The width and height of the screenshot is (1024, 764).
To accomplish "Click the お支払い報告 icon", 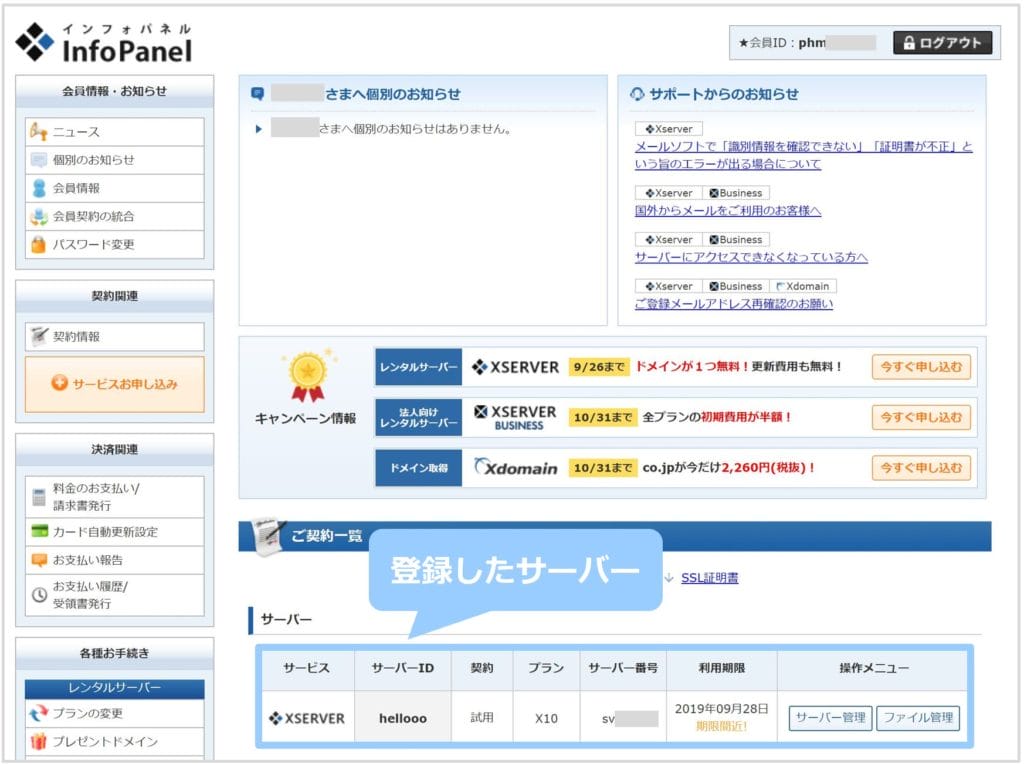I will pos(39,560).
